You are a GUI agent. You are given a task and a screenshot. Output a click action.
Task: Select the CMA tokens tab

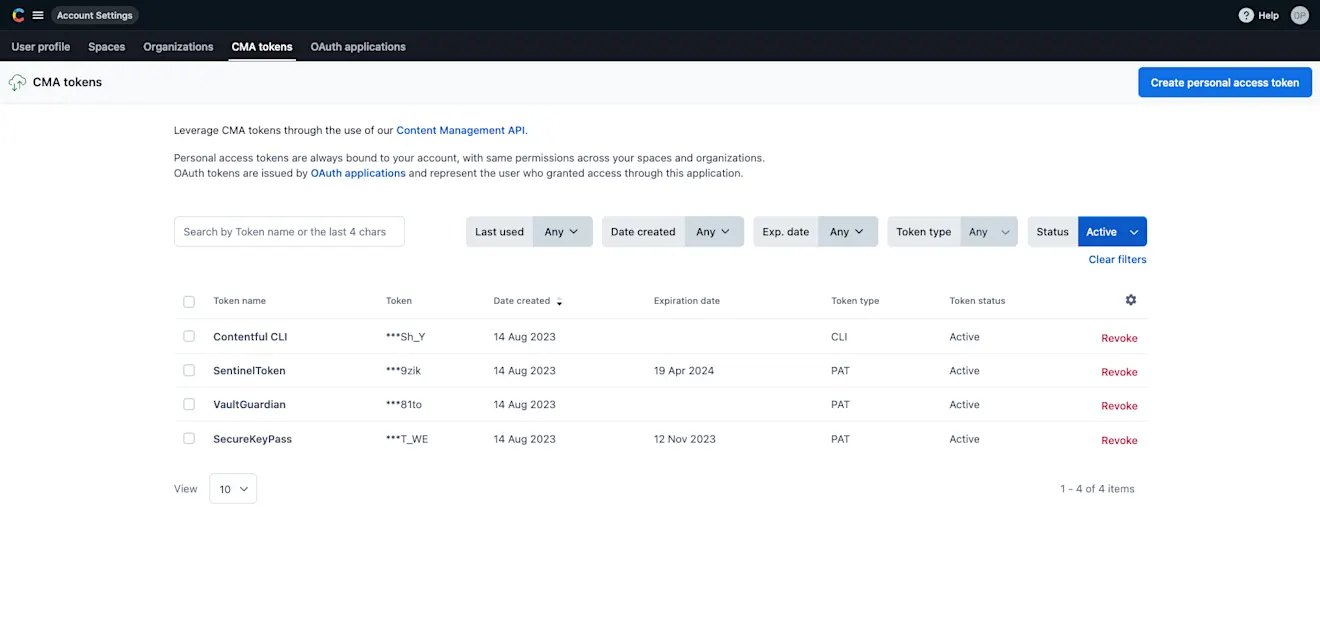[x=262, y=47]
